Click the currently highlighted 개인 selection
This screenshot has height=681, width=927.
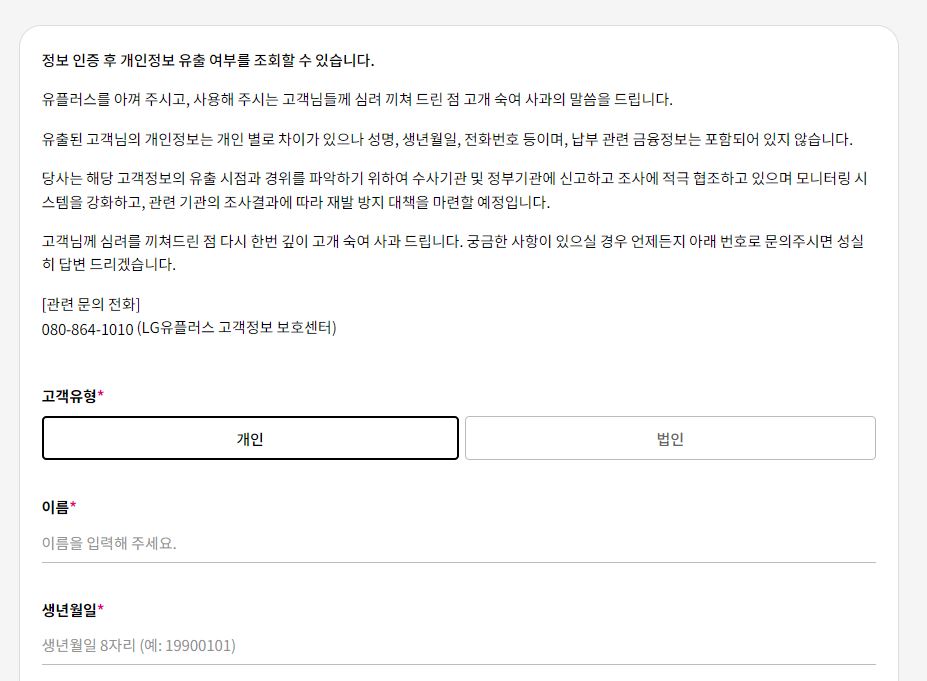[249, 438]
